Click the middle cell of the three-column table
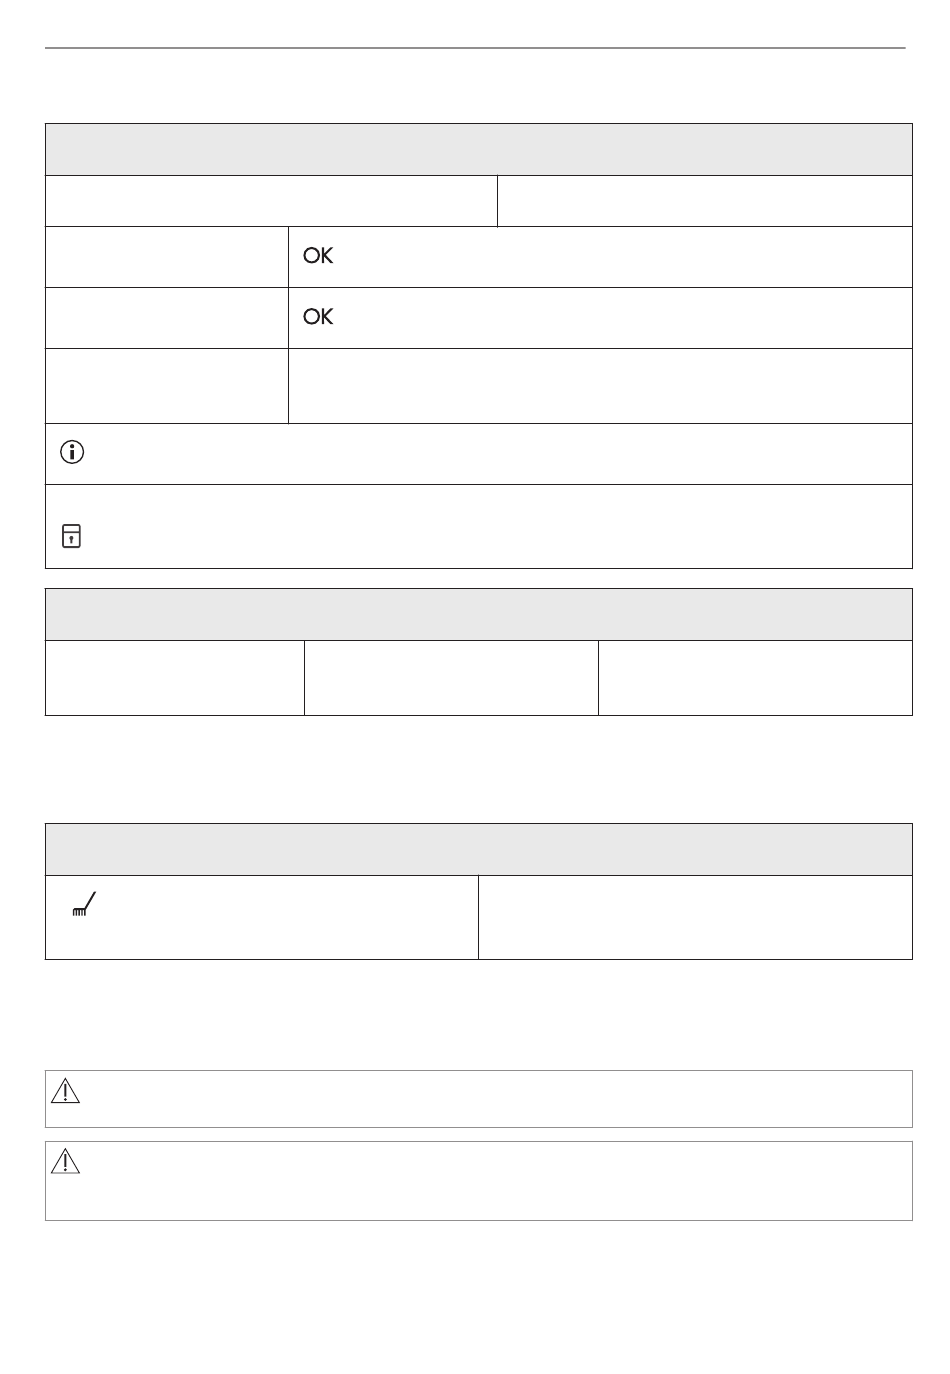The height and width of the screenshot is (1374, 950). (451, 678)
